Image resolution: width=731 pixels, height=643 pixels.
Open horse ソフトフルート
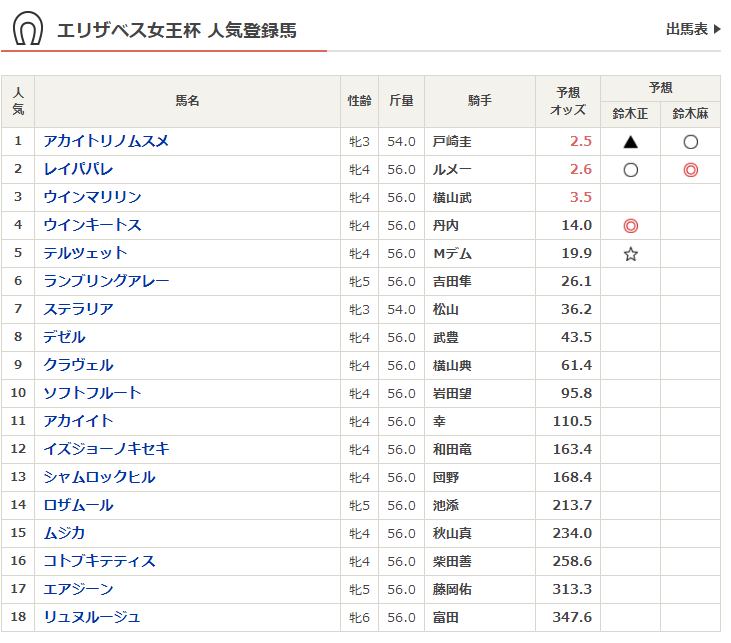point(92,393)
